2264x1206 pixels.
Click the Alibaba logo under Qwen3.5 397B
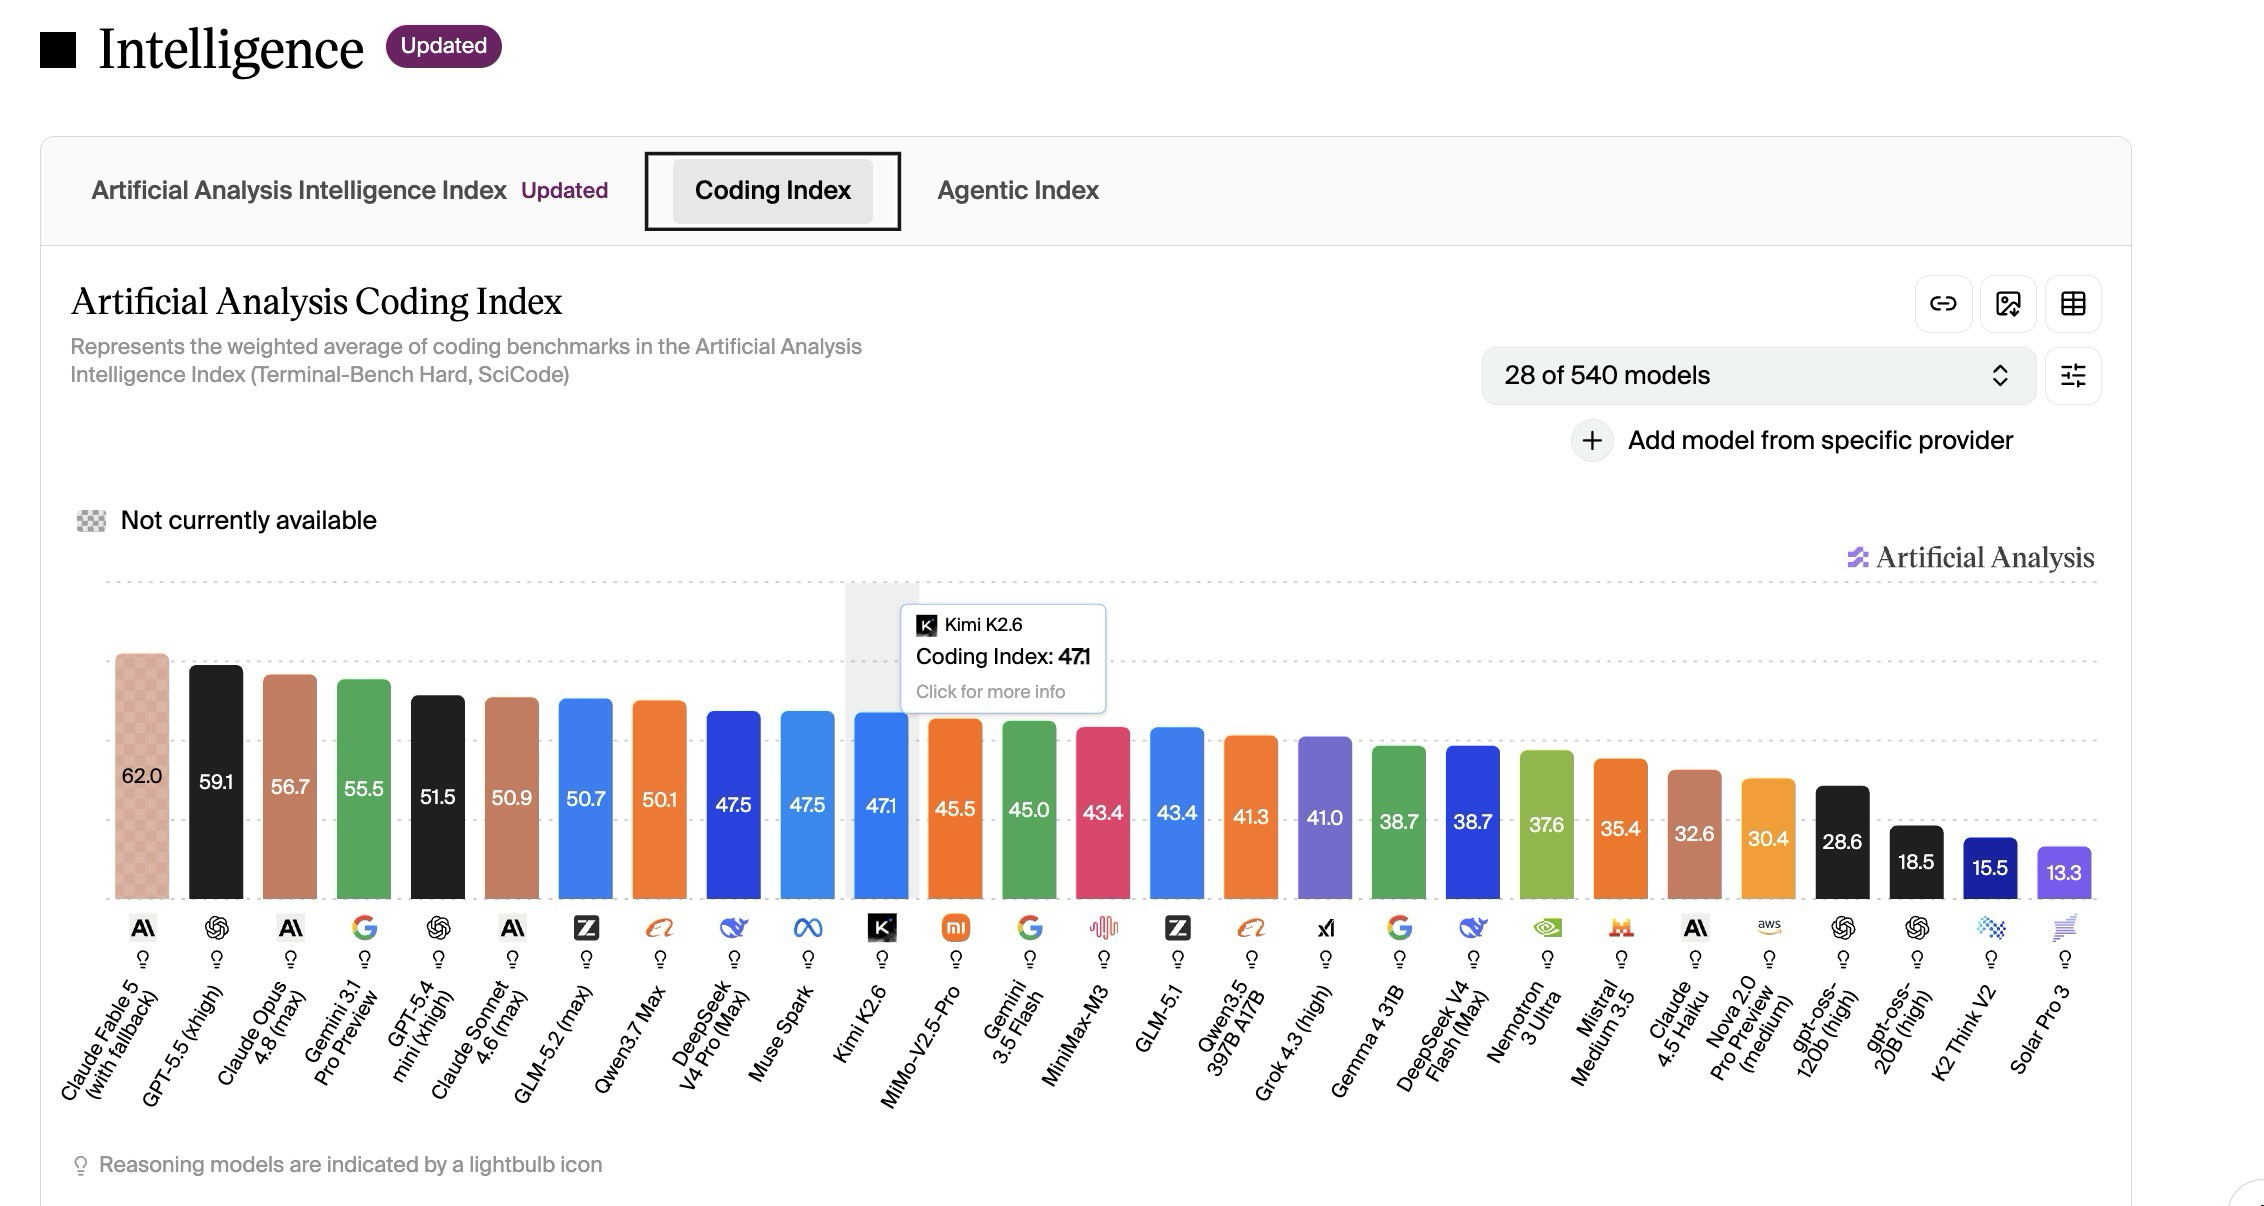pos(1252,928)
